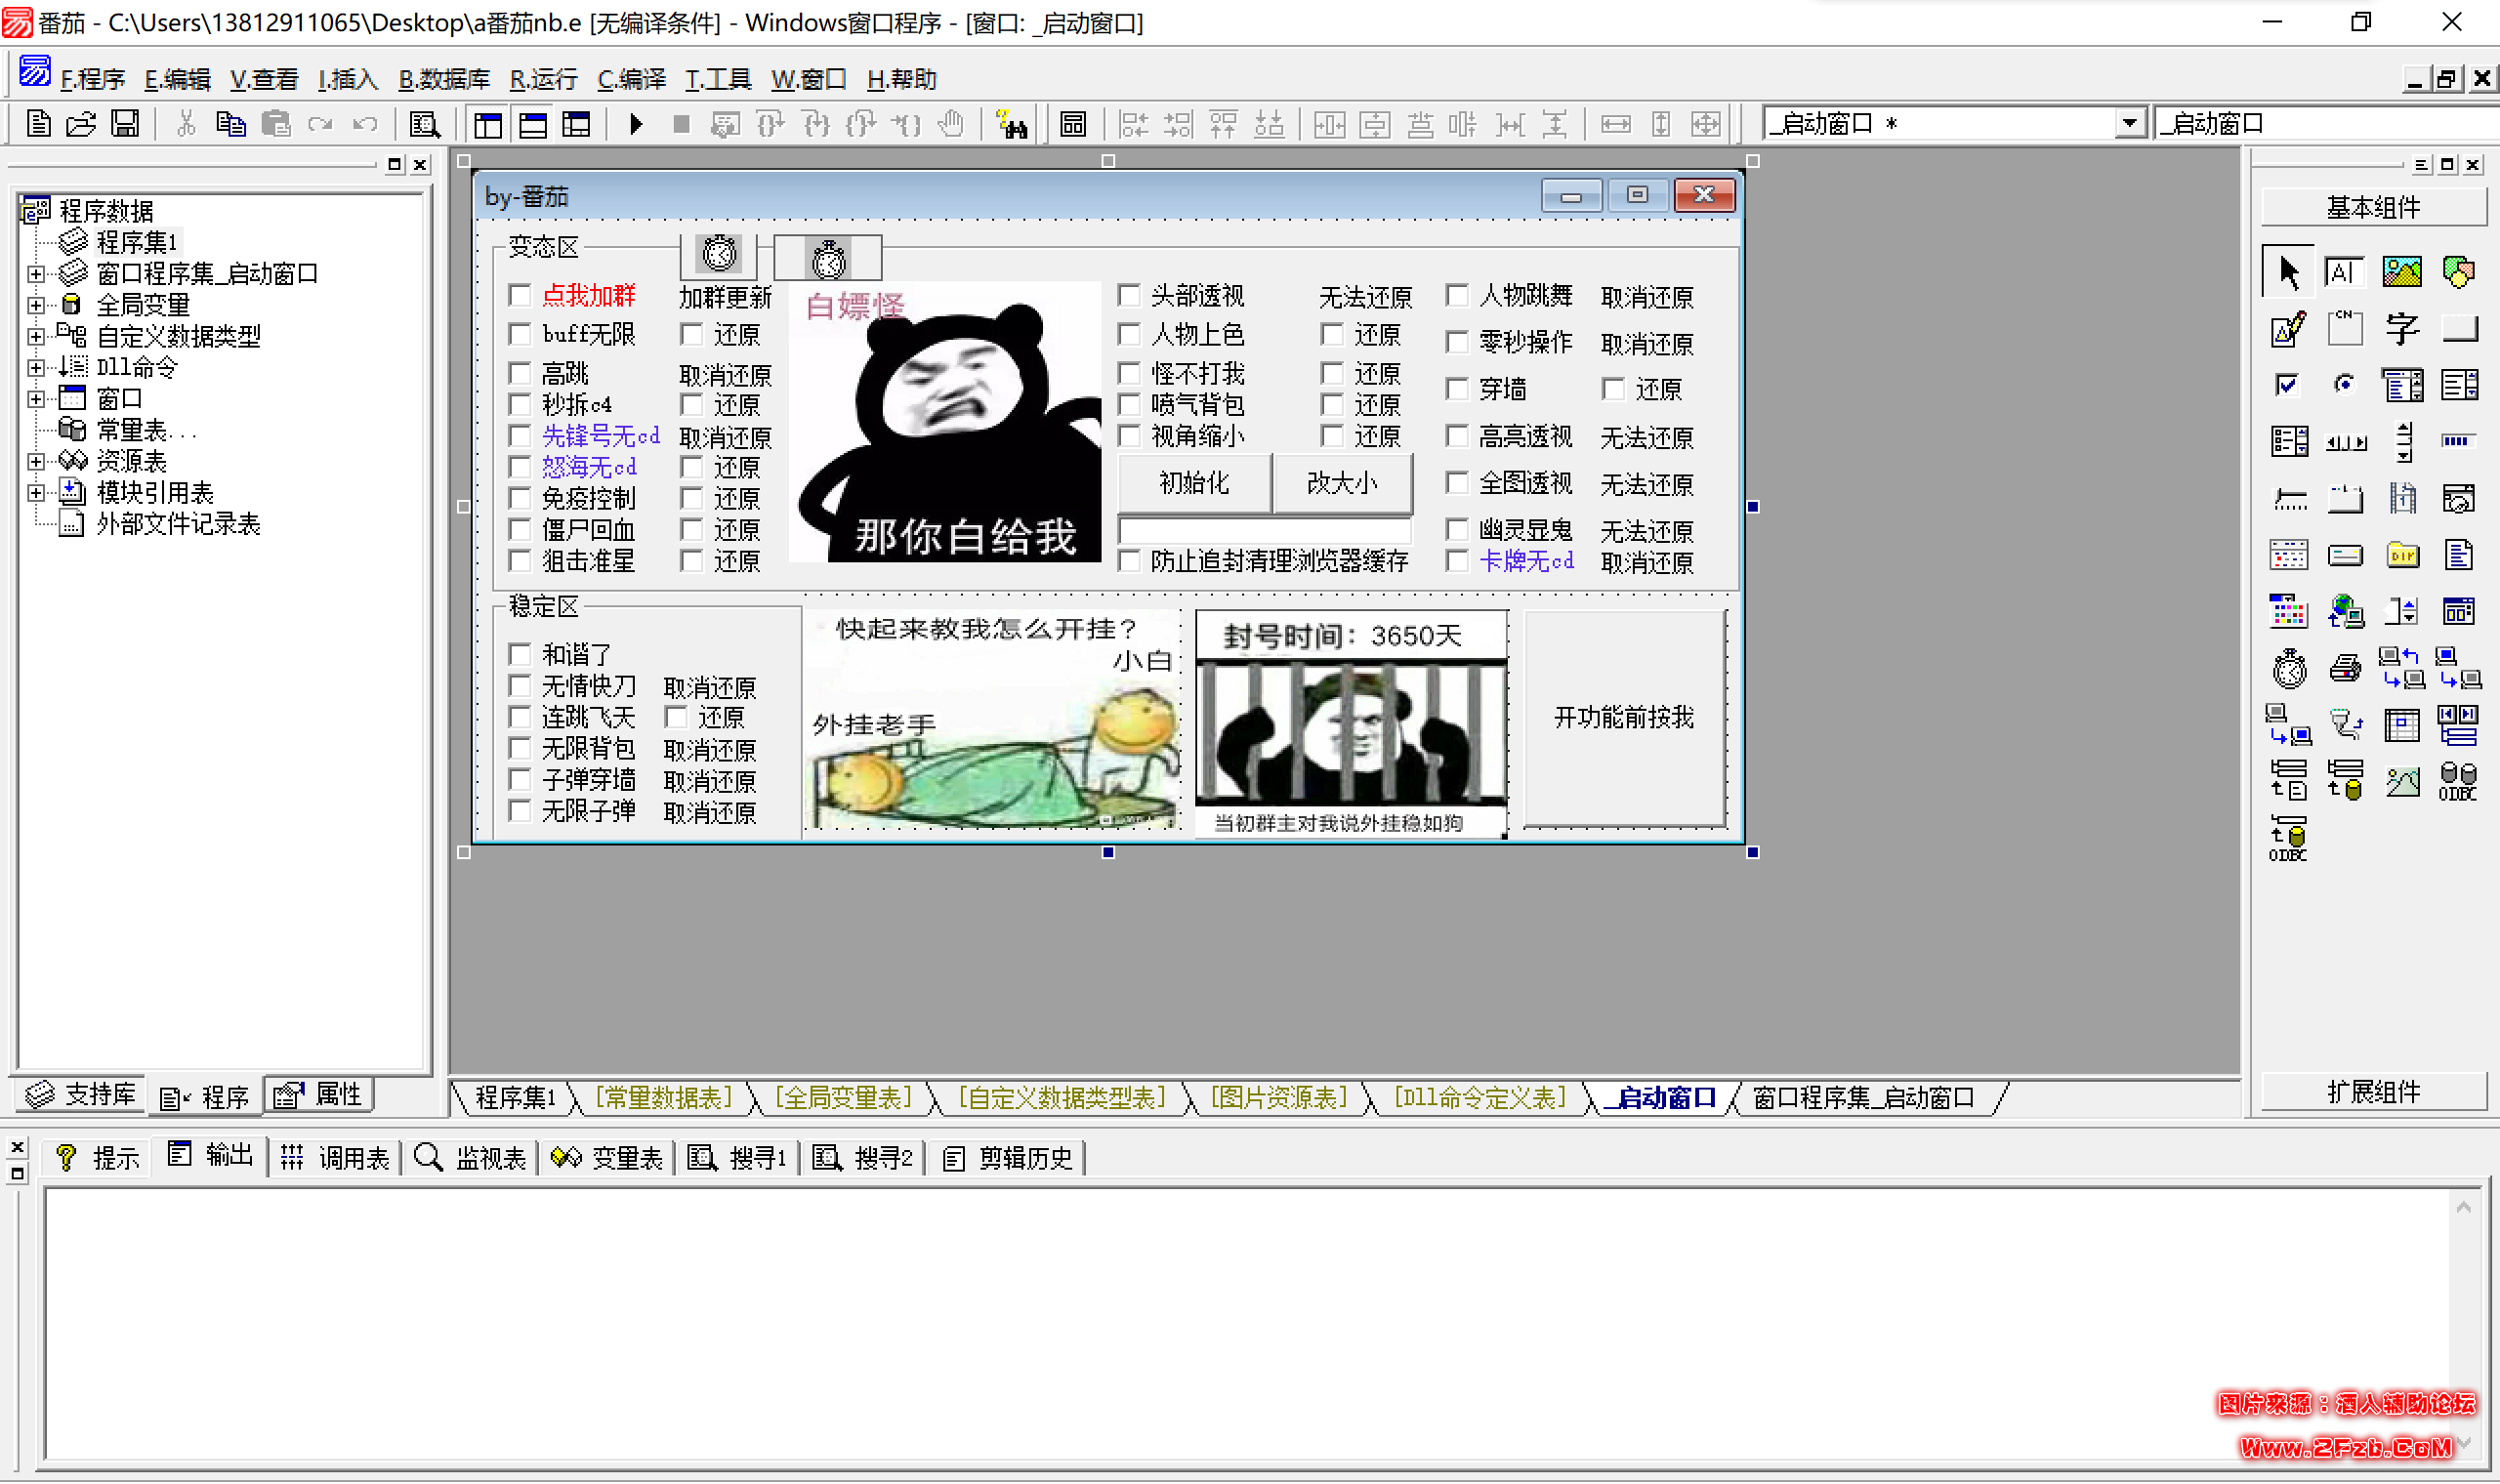The image size is (2500, 1484).
Task: Click the Open file folder toolbar icon
Action: 81,124
